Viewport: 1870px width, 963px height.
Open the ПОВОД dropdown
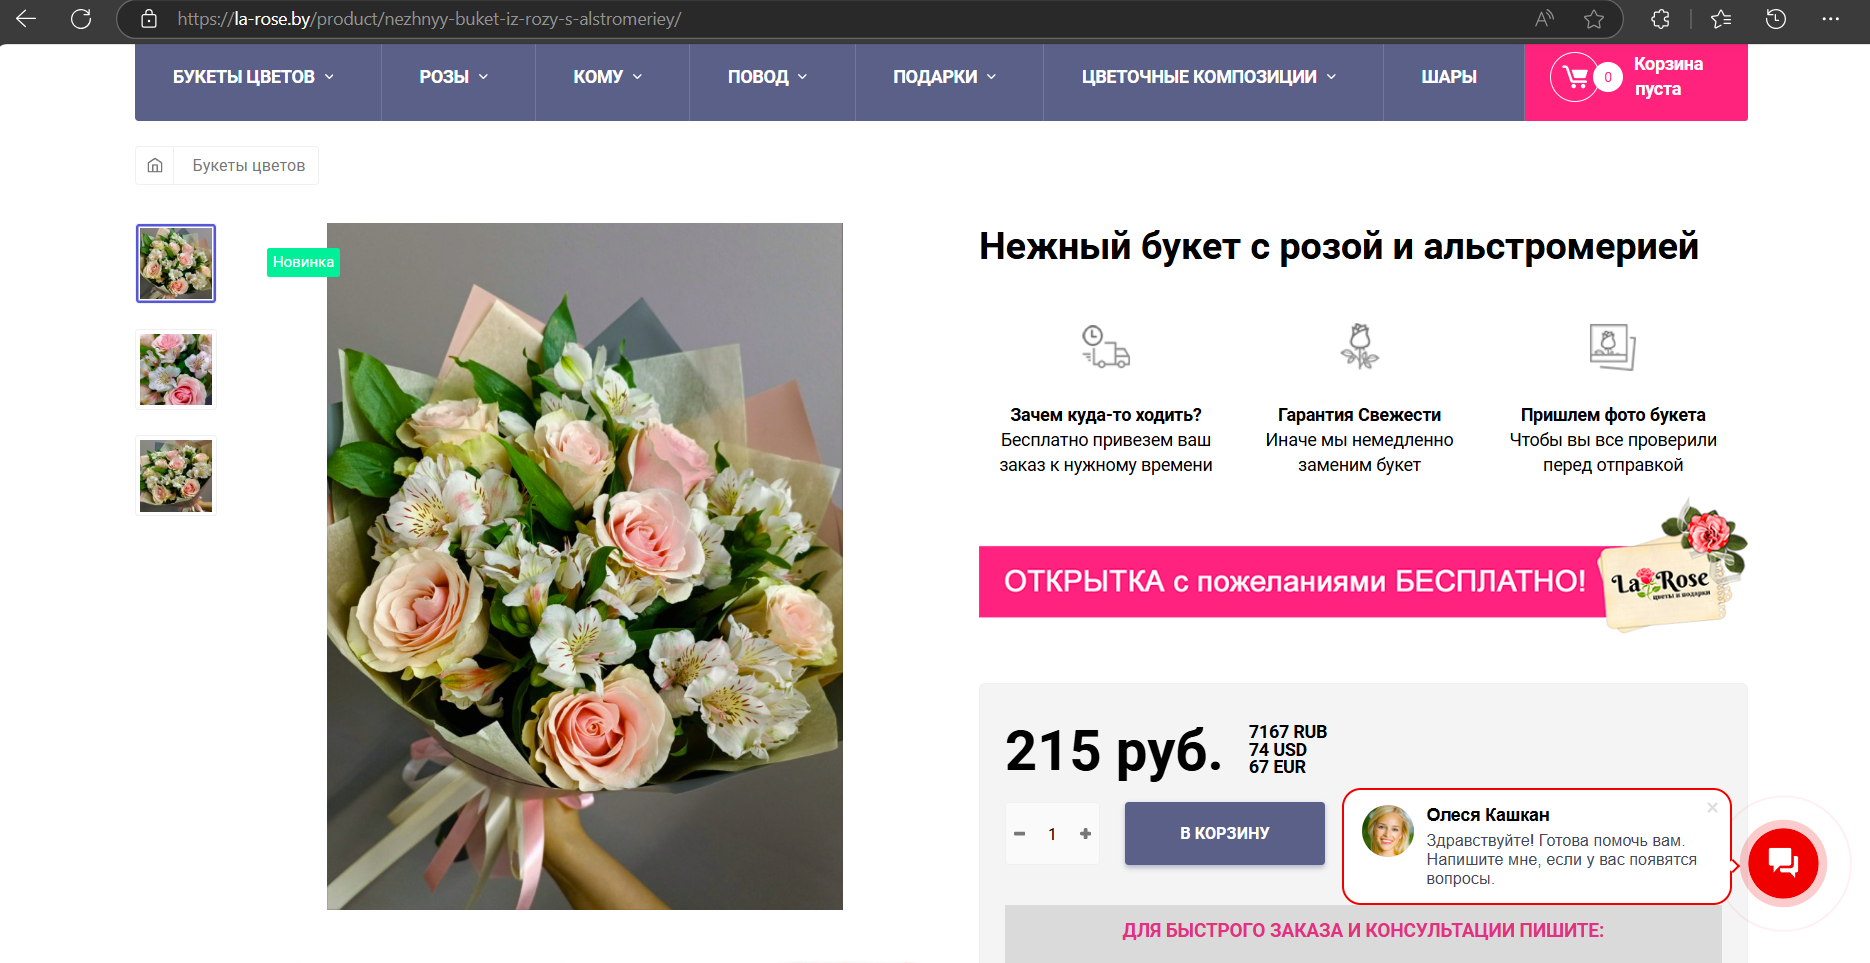pyautogui.click(x=765, y=76)
